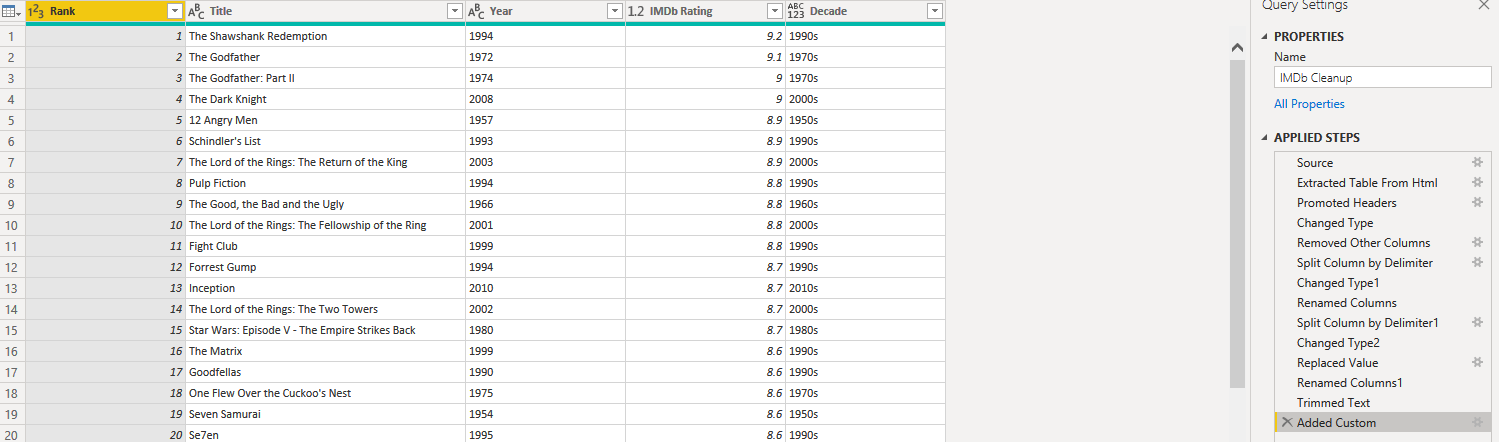Open filter dropdown for Rank column
The height and width of the screenshot is (442, 1499).
pyautogui.click(x=175, y=11)
